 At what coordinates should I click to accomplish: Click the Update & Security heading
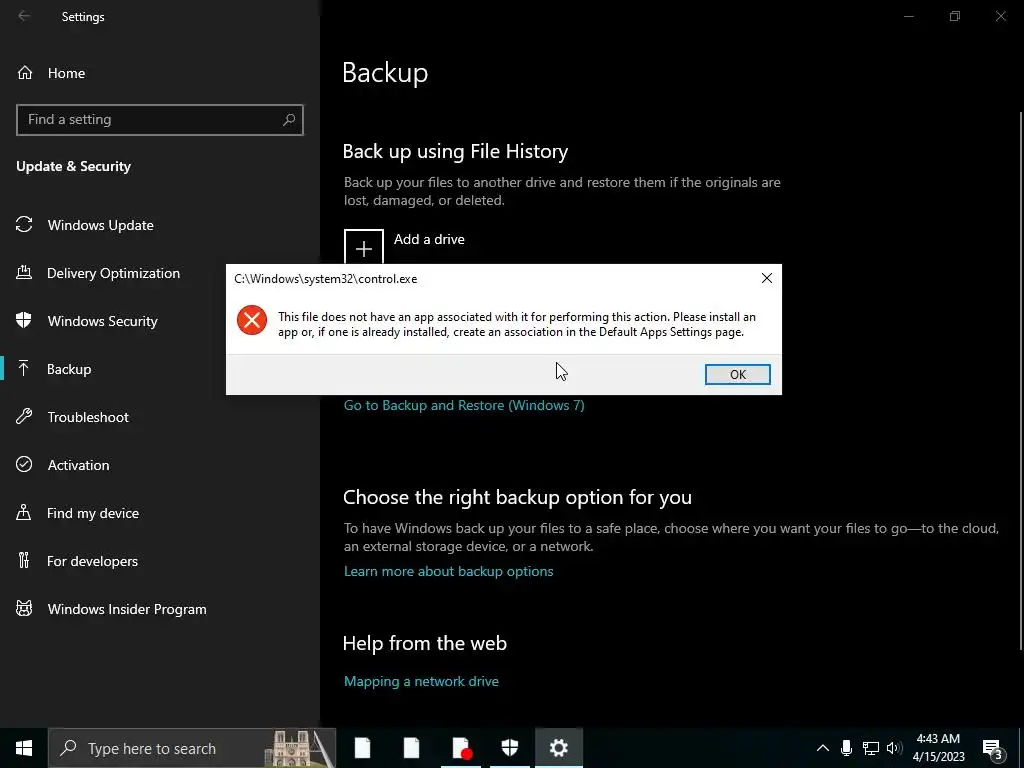pyautogui.click(x=74, y=166)
